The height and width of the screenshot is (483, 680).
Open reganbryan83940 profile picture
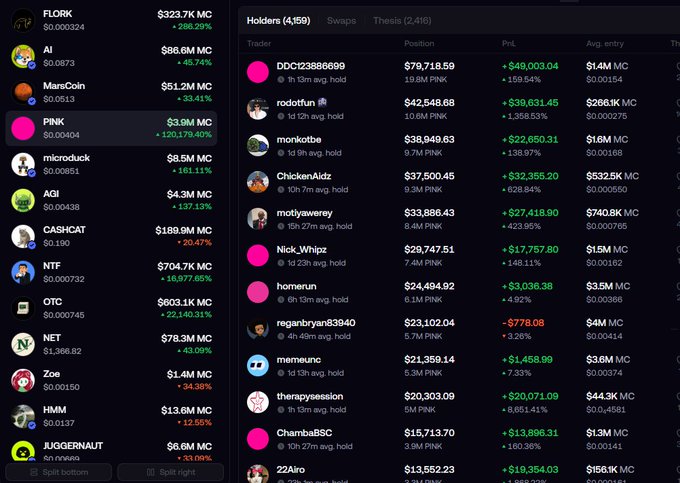pos(258,329)
